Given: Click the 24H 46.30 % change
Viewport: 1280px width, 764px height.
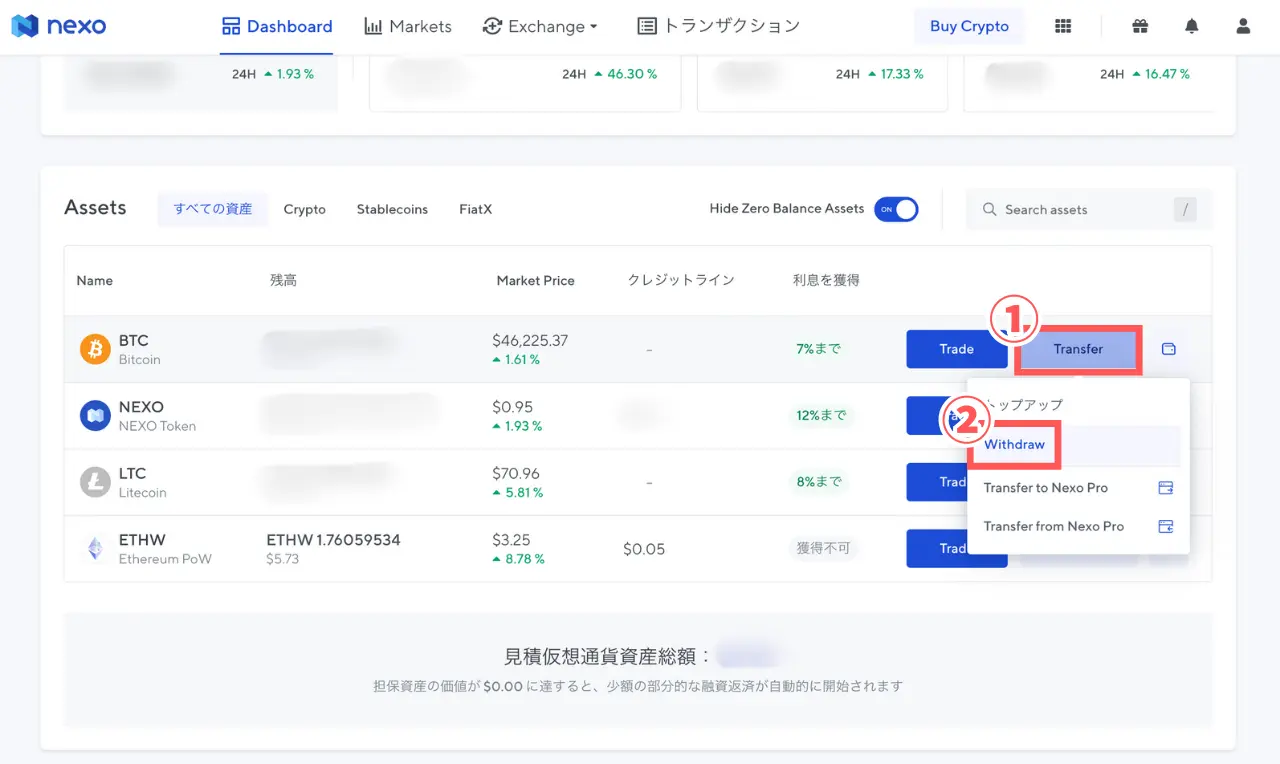Looking at the screenshot, I should click(609, 74).
